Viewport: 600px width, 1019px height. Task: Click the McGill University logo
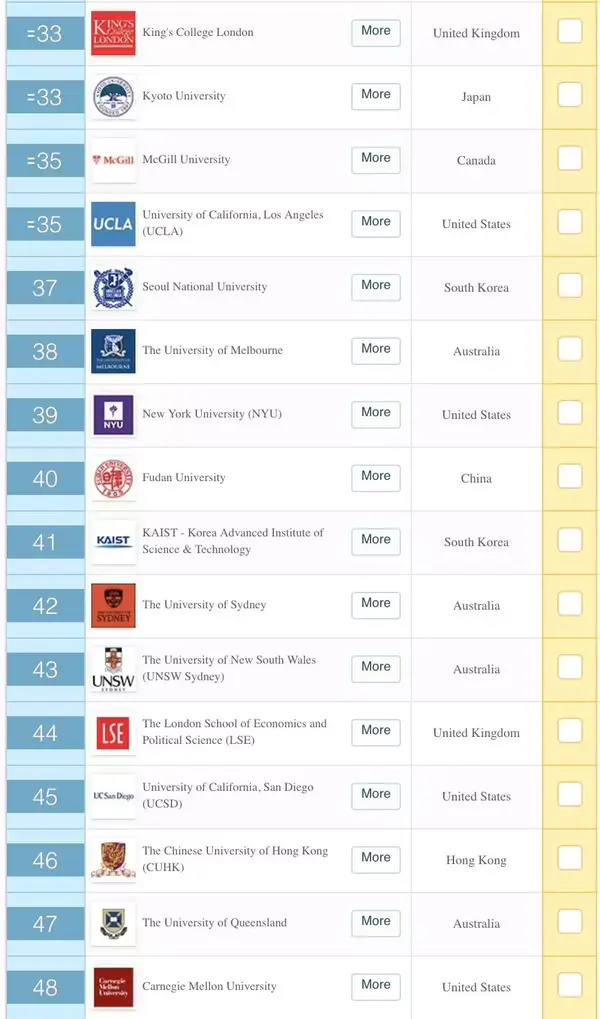(x=113, y=160)
